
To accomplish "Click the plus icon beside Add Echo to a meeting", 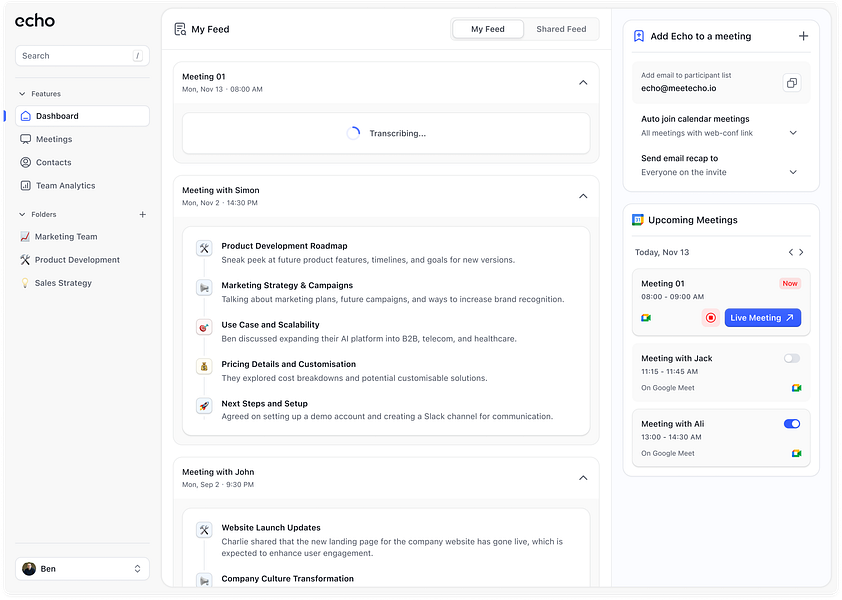I will (x=803, y=36).
